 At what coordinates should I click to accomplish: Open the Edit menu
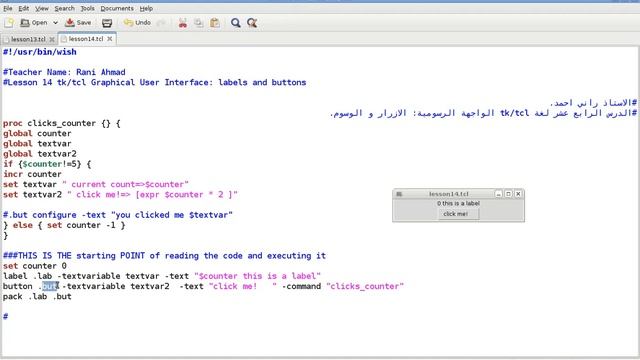pyautogui.click(x=24, y=8)
